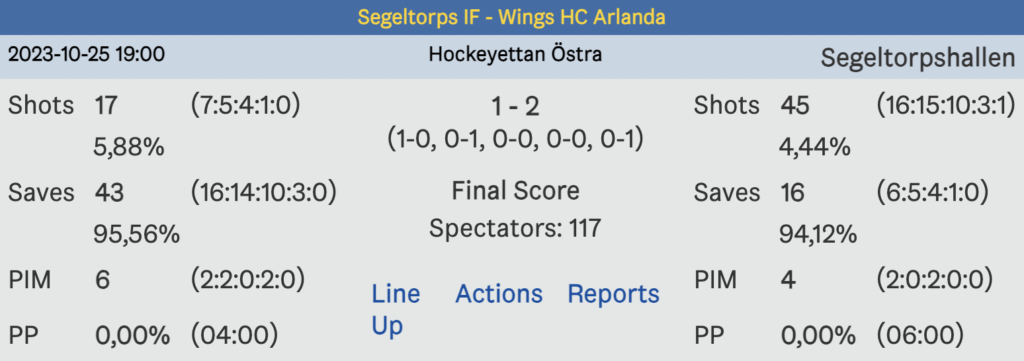Click the Segeltorpshallen venue name
1024x361 pixels.
(x=918, y=58)
